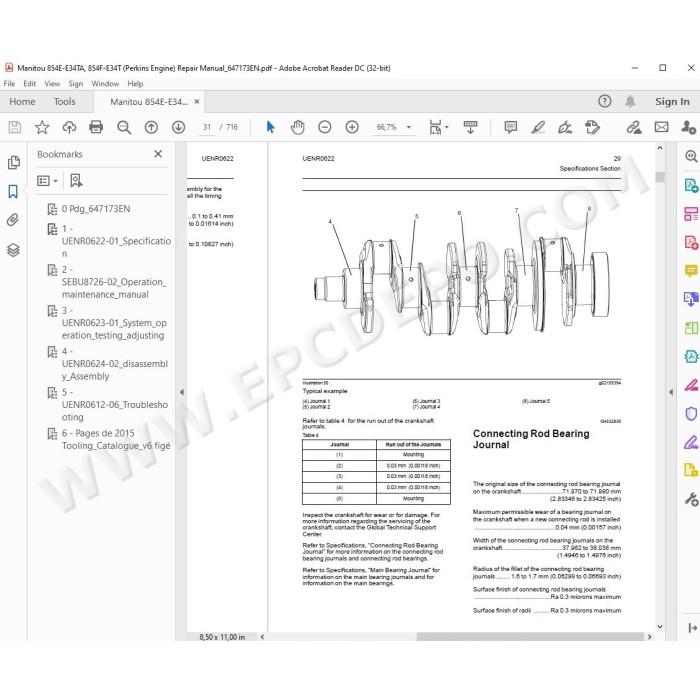Go to previous page arrow icon

[151, 127]
